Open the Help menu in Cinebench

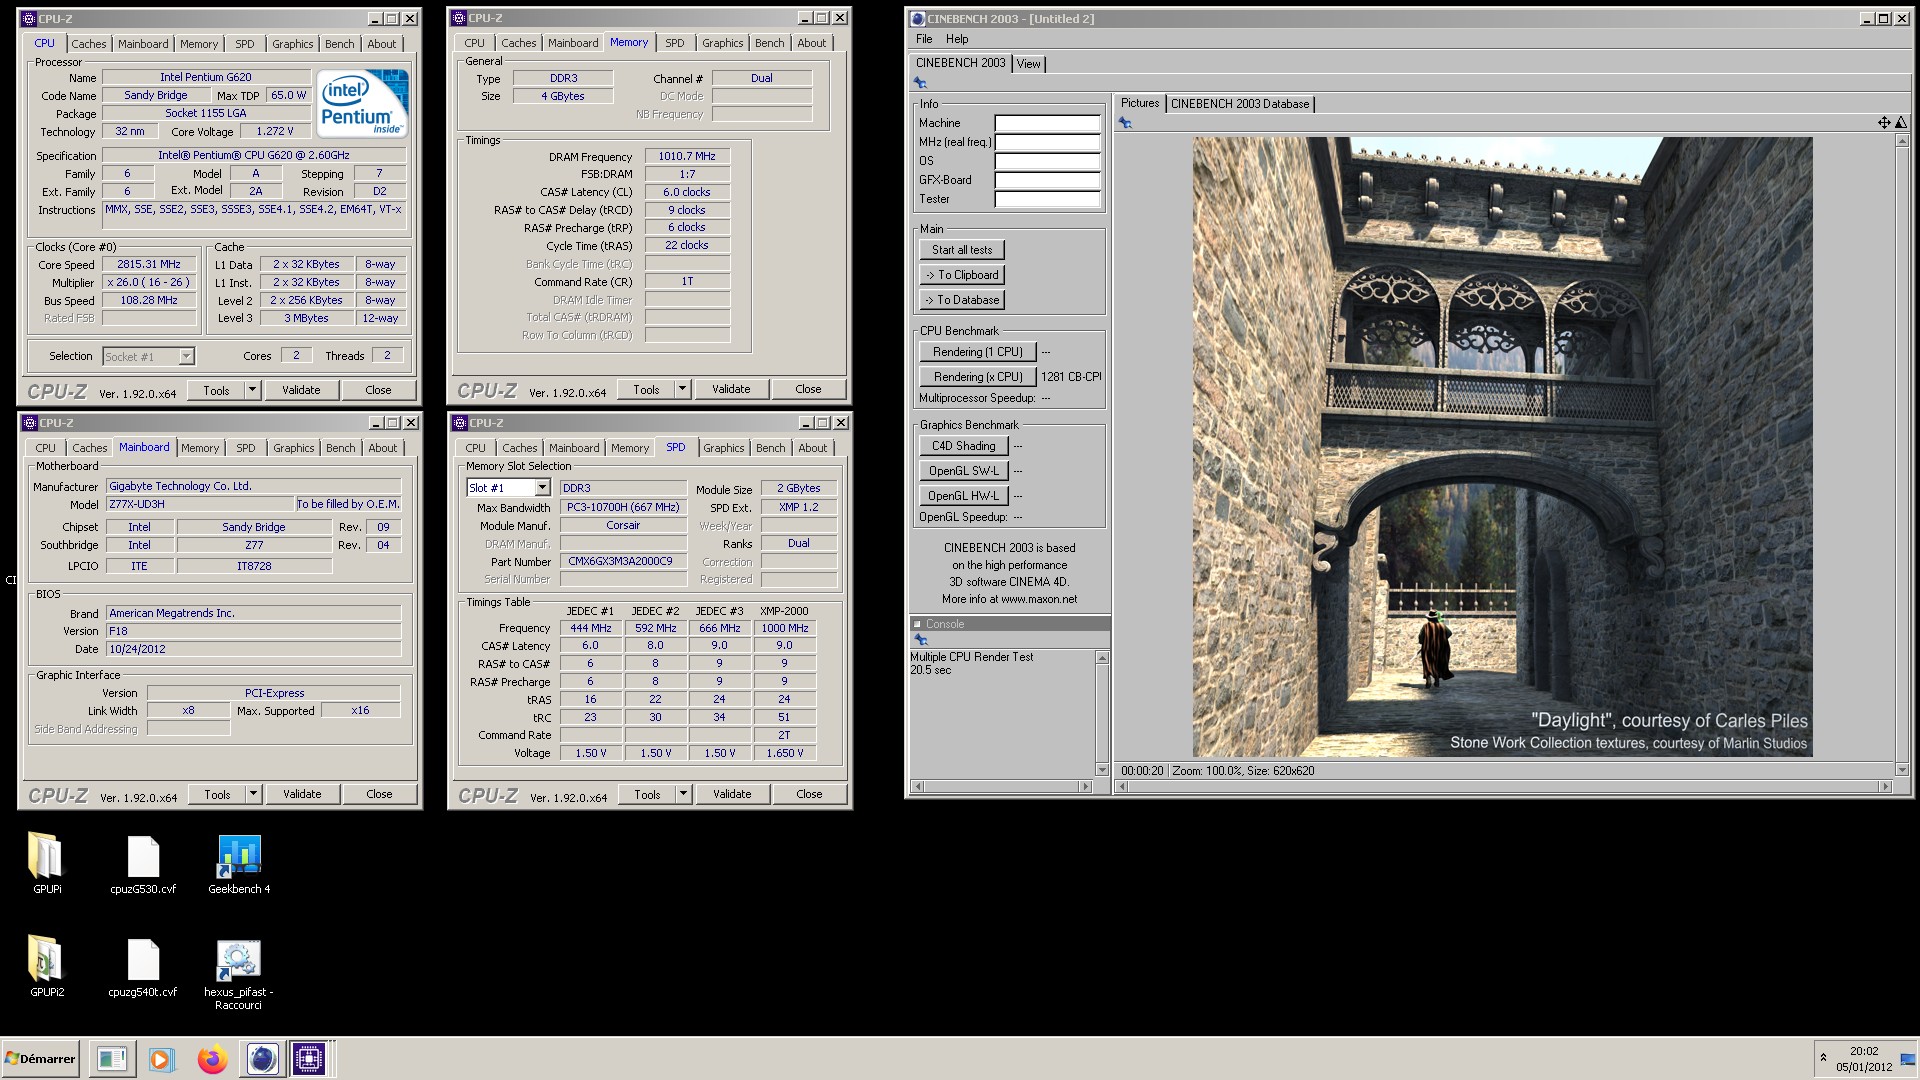click(x=957, y=39)
